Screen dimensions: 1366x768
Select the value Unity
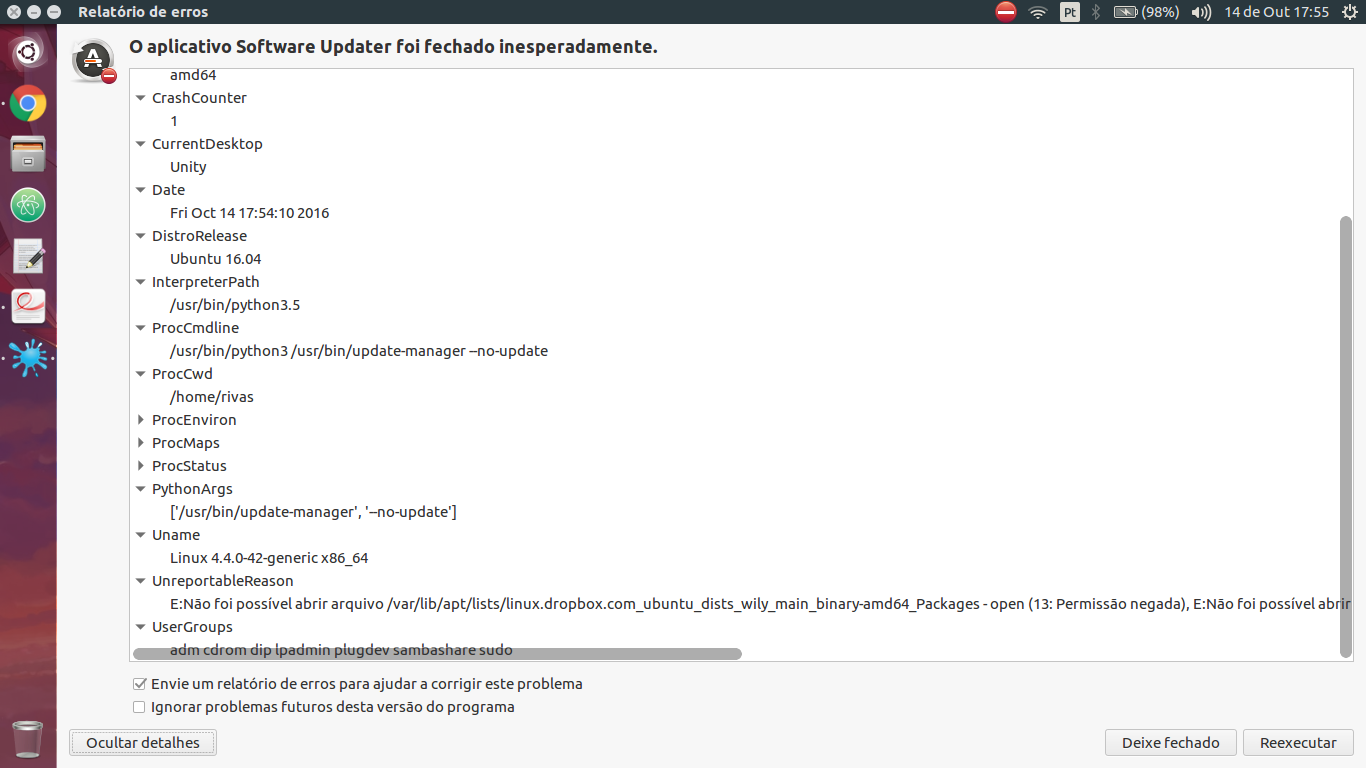[x=188, y=167]
